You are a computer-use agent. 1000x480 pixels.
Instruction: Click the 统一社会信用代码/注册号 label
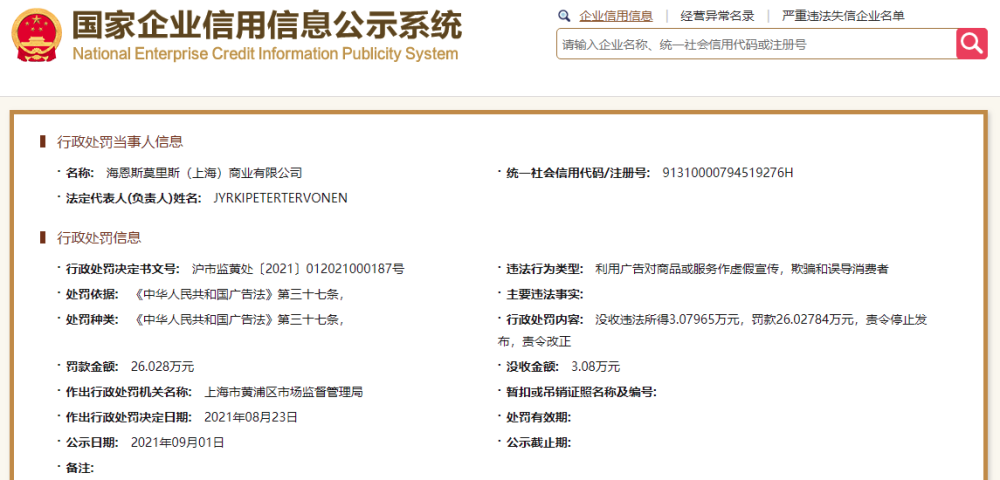(x=578, y=173)
